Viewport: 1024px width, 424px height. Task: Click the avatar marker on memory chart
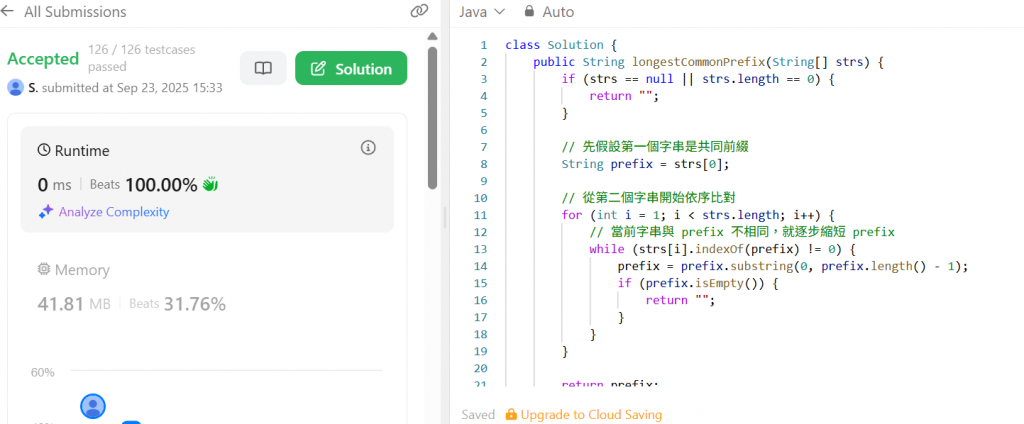coord(93,406)
